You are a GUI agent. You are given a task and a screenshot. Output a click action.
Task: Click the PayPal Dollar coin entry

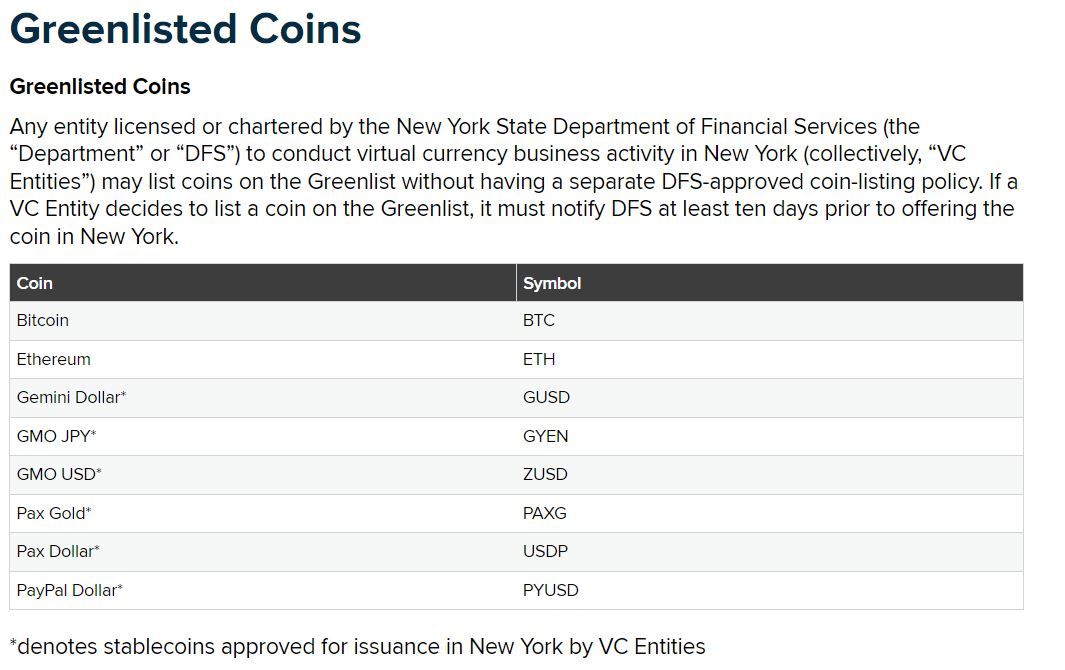coord(69,590)
